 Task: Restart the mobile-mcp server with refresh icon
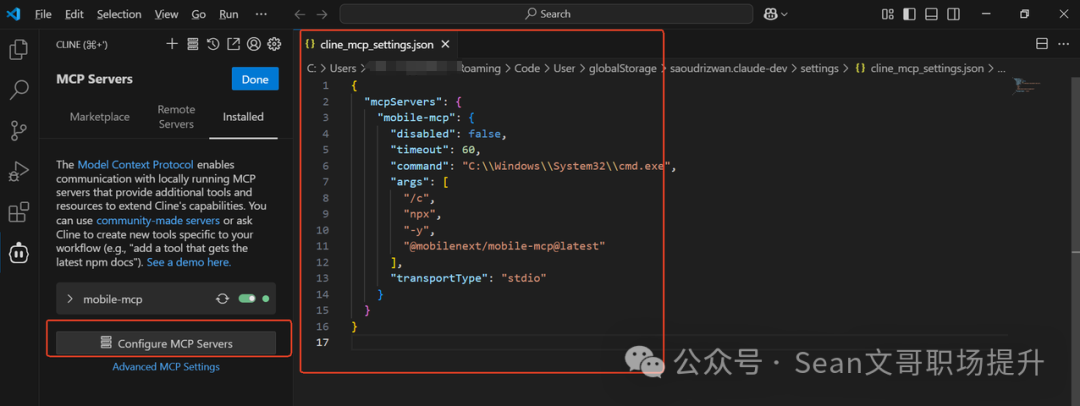pos(222,299)
